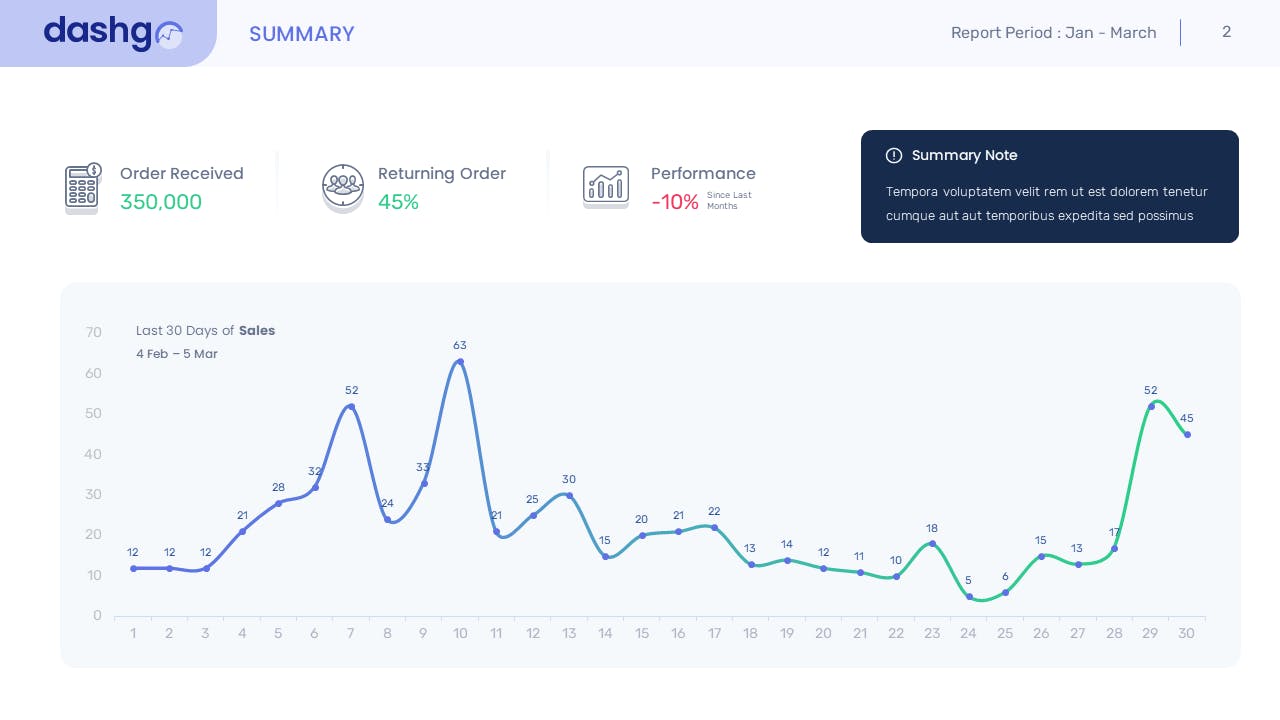1280x720 pixels.
Task: Select the lowest data point labeled 5
Action: (x=969, y=596)
